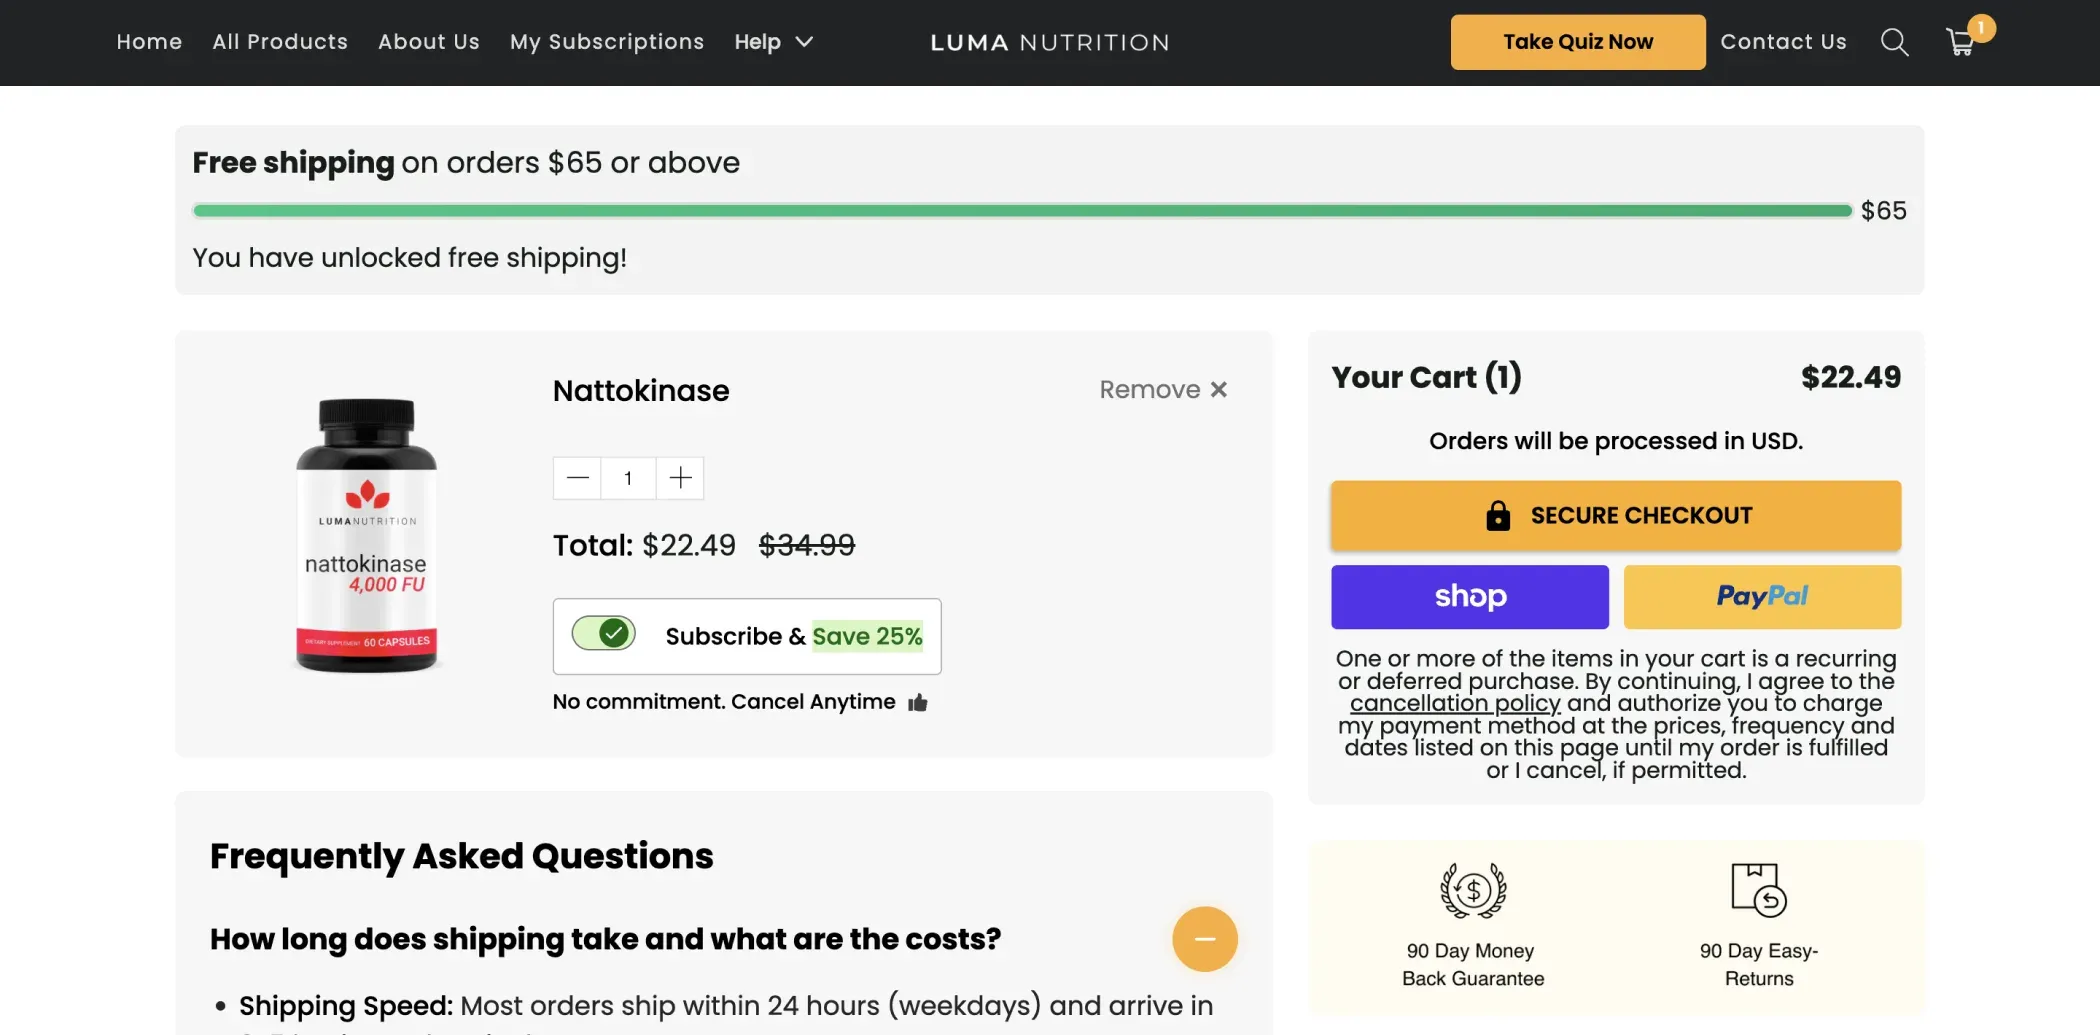Click the minus quantity button
The width and height of the screenshot is (2100, 1035).
pos(578,478)
